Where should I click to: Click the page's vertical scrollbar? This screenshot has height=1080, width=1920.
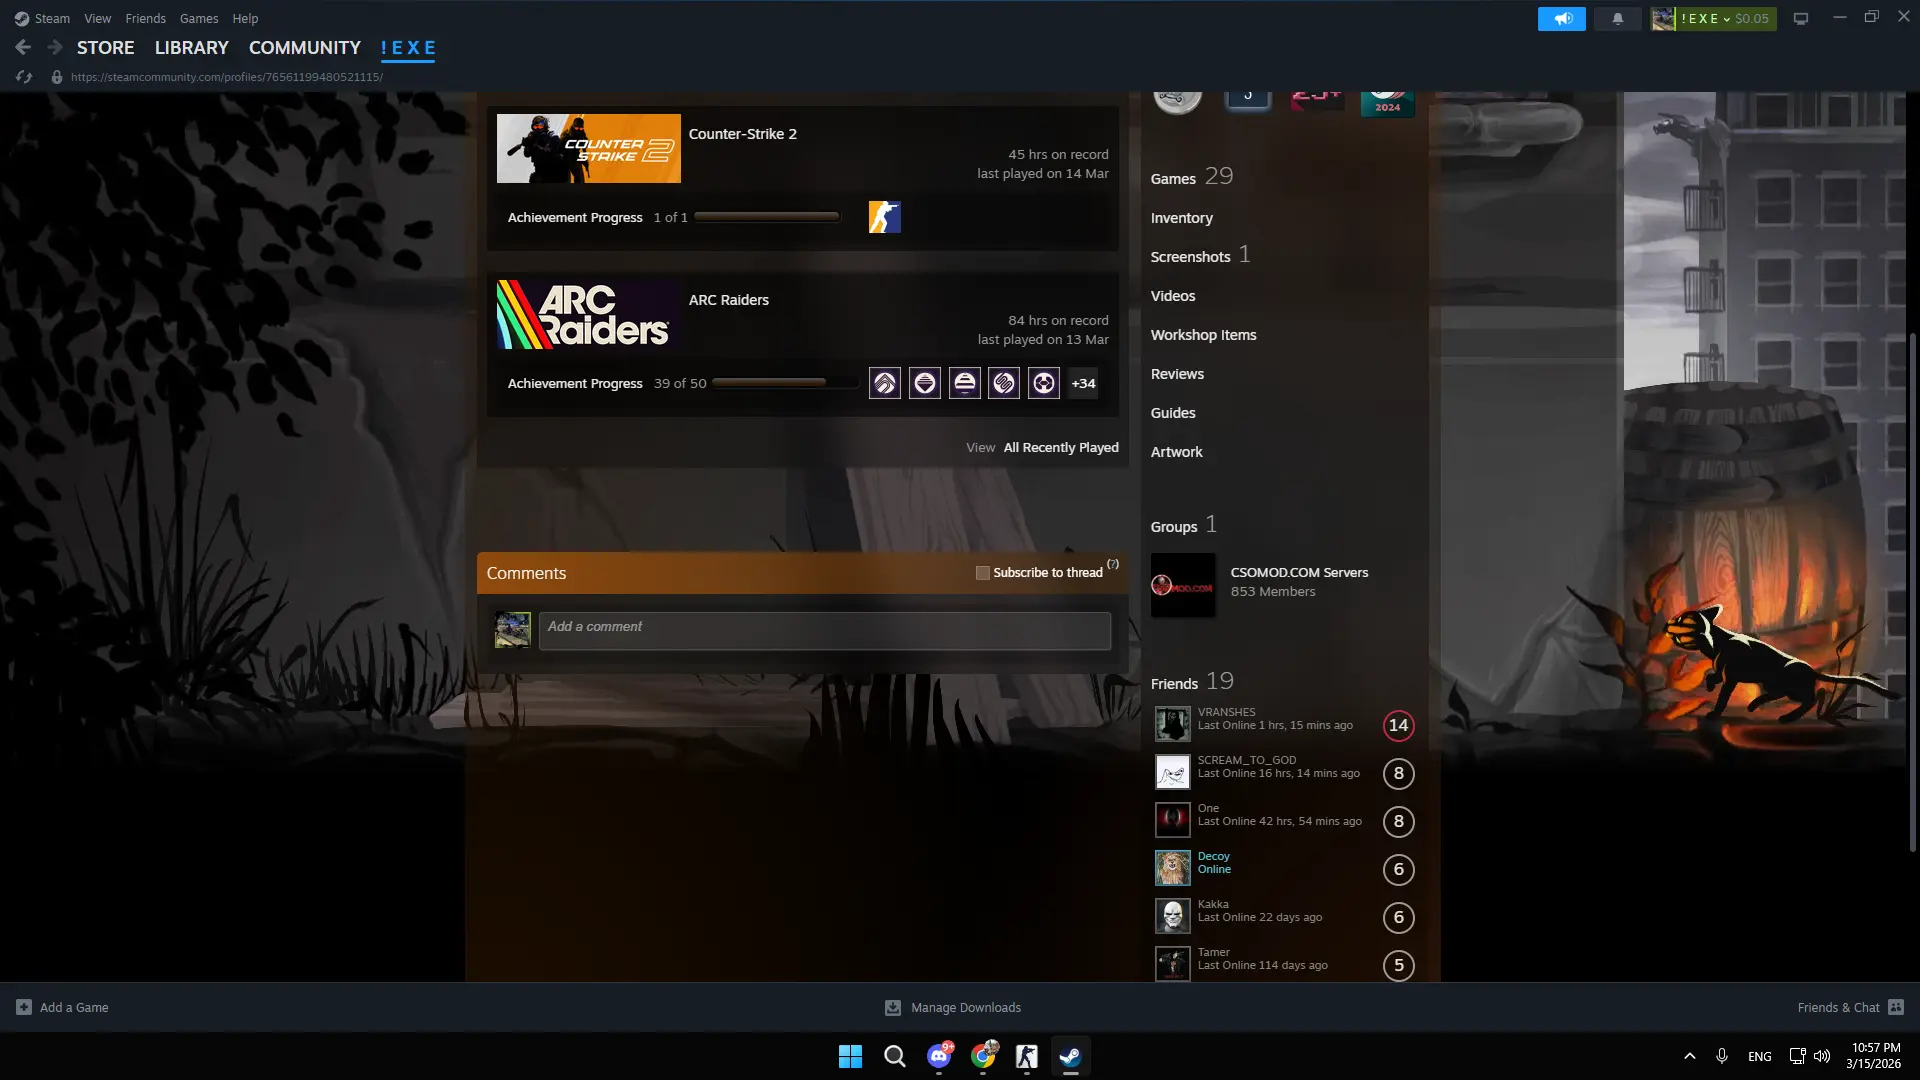coord(1914,590)
